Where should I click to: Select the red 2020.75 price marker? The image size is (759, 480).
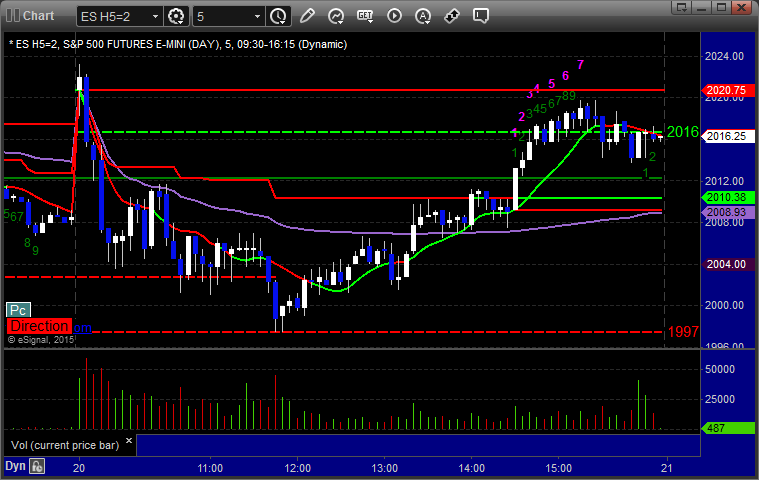(728, 90)
